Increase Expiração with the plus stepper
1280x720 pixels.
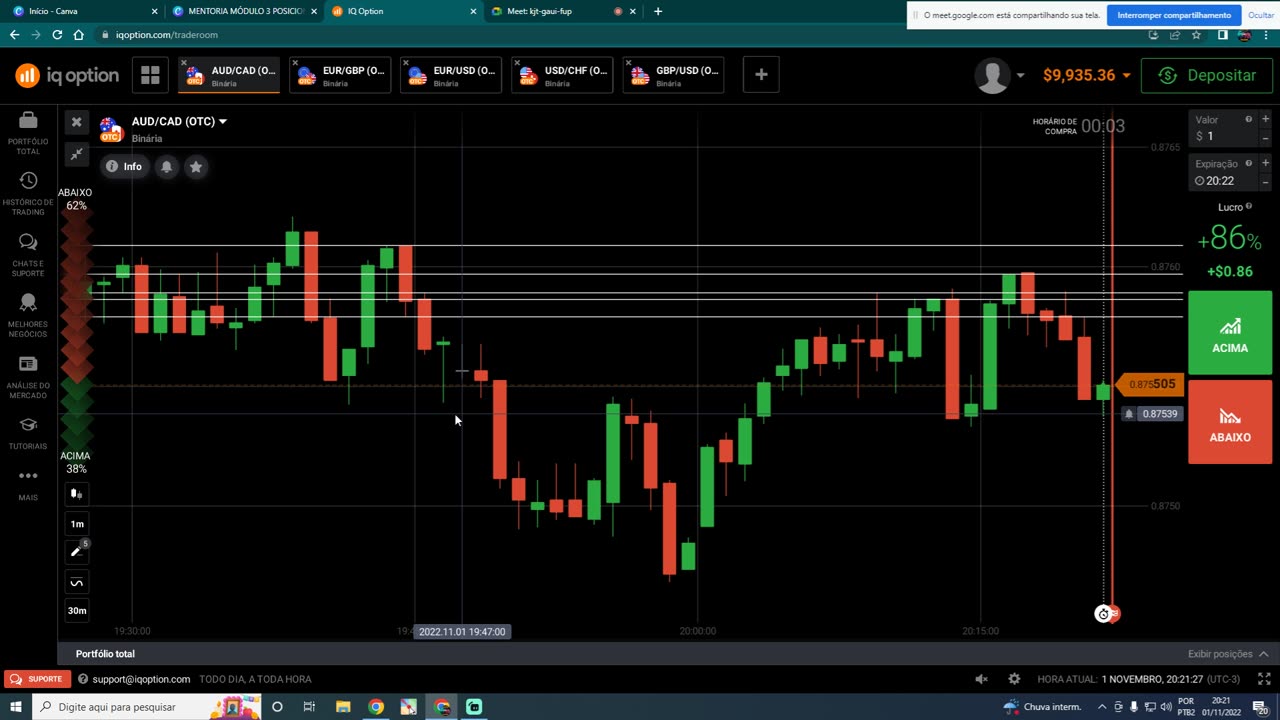(x=1265, y=163)
